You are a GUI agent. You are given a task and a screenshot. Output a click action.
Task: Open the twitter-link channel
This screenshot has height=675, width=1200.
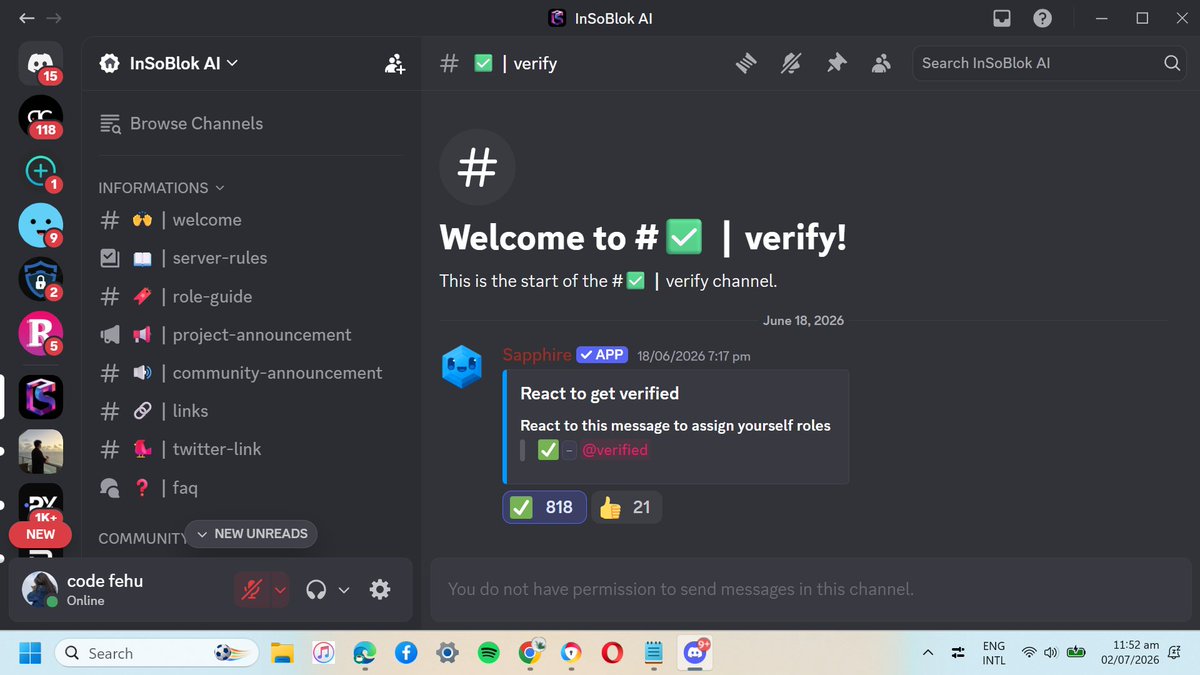click(x=250, y=449)
